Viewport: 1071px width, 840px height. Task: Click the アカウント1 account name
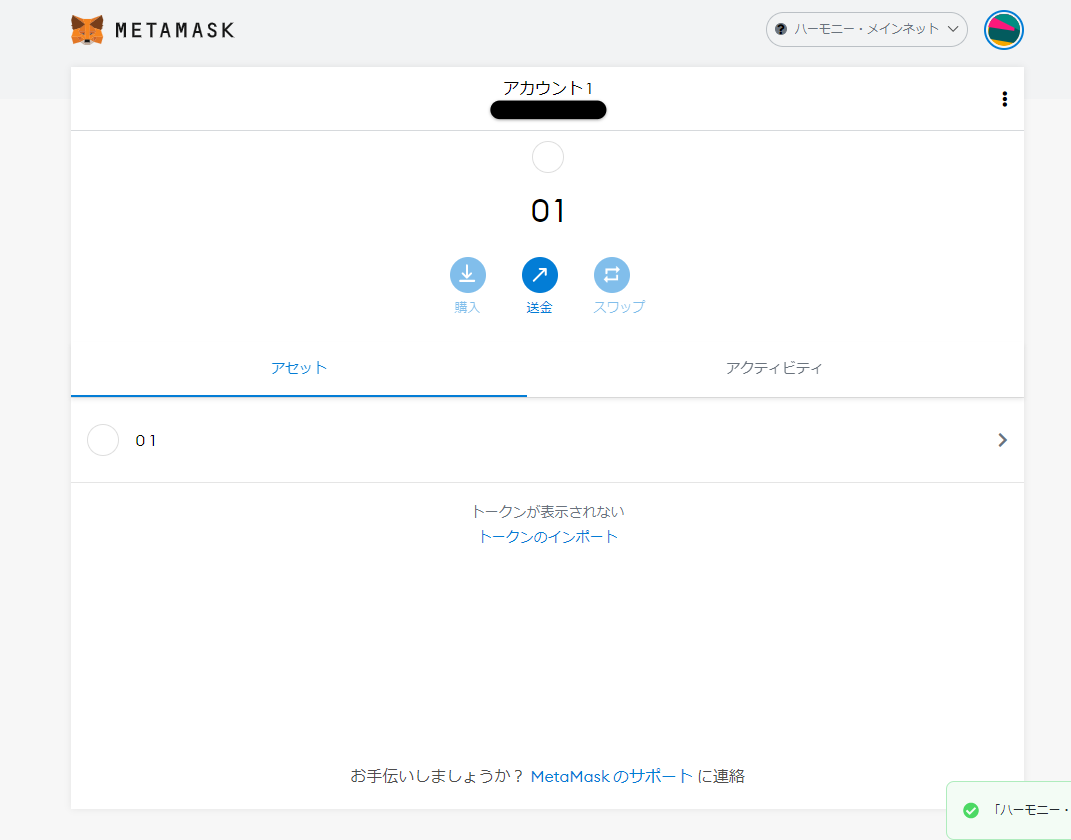coord(548,88)
